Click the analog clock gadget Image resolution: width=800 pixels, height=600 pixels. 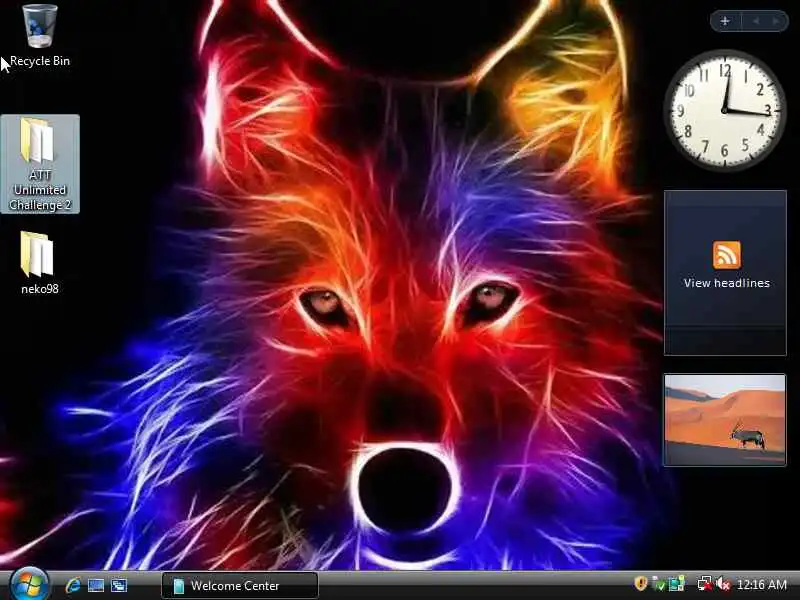724,110
